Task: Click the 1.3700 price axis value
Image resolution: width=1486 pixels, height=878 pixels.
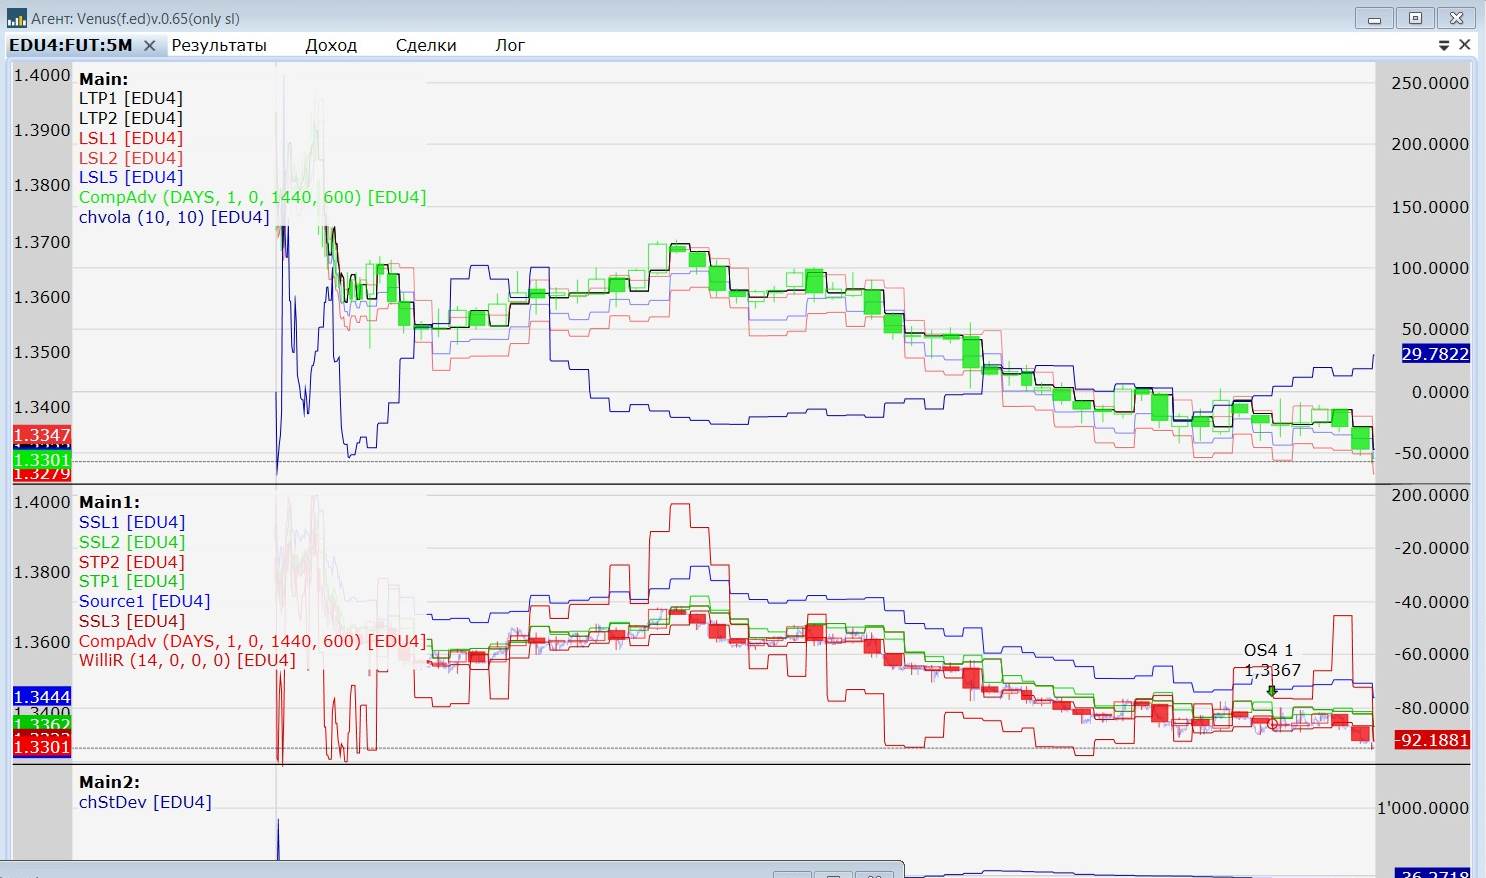Action: [42, 242]
